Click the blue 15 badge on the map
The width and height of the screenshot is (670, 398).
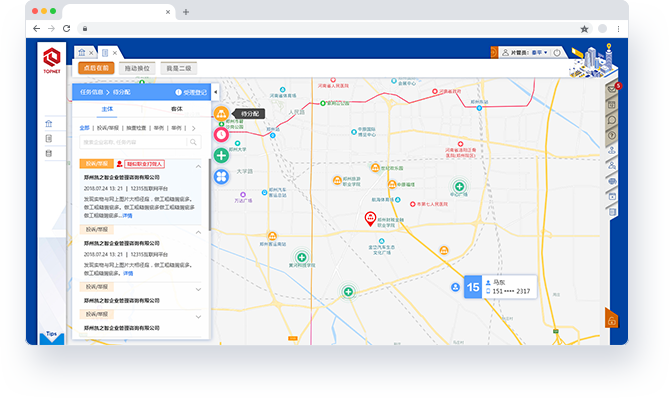pyautogui.click(x=473, y=287)
